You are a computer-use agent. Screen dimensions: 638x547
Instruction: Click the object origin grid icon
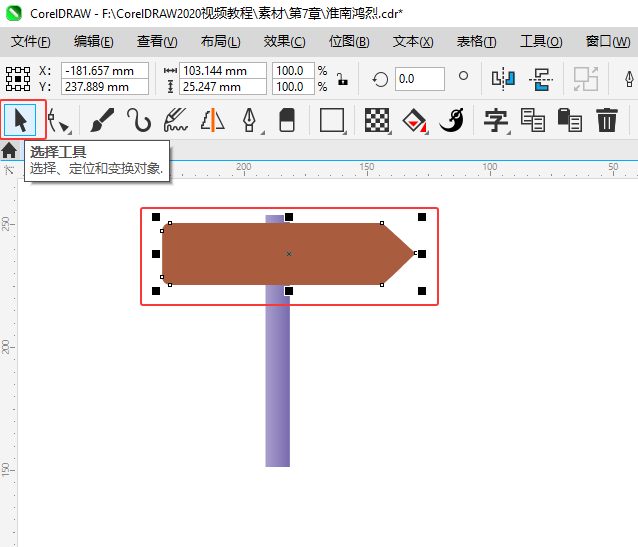tap(17, 79)
